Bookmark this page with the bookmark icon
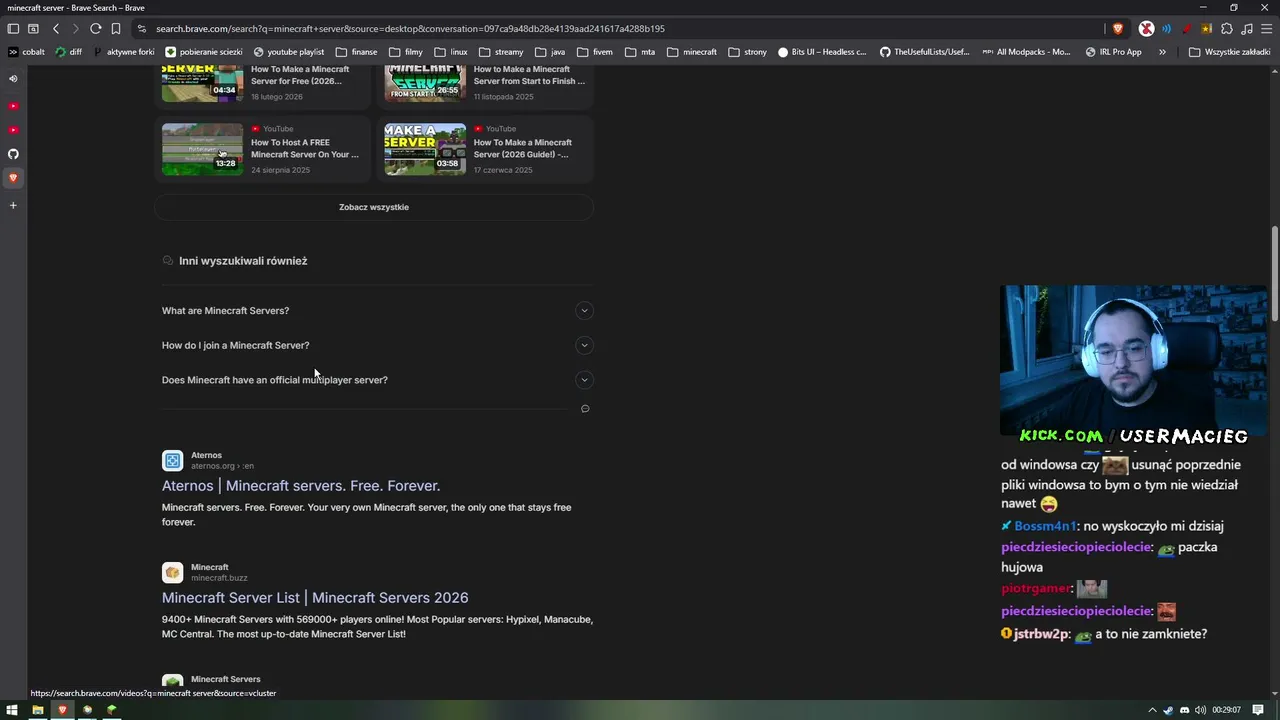Image resolution: width=1280 pixels, height=720 pixels. 116,29
